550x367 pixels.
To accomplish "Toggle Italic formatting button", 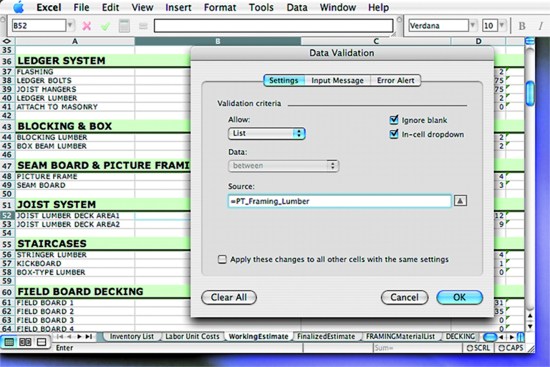I will point(540,26).
